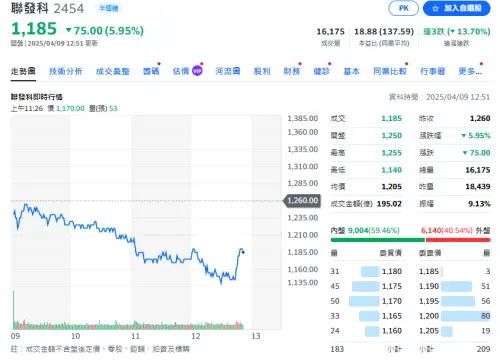Screen dimensions: 500x360
Task: Click the 半導體 industry tag
Action: [109, 8]
